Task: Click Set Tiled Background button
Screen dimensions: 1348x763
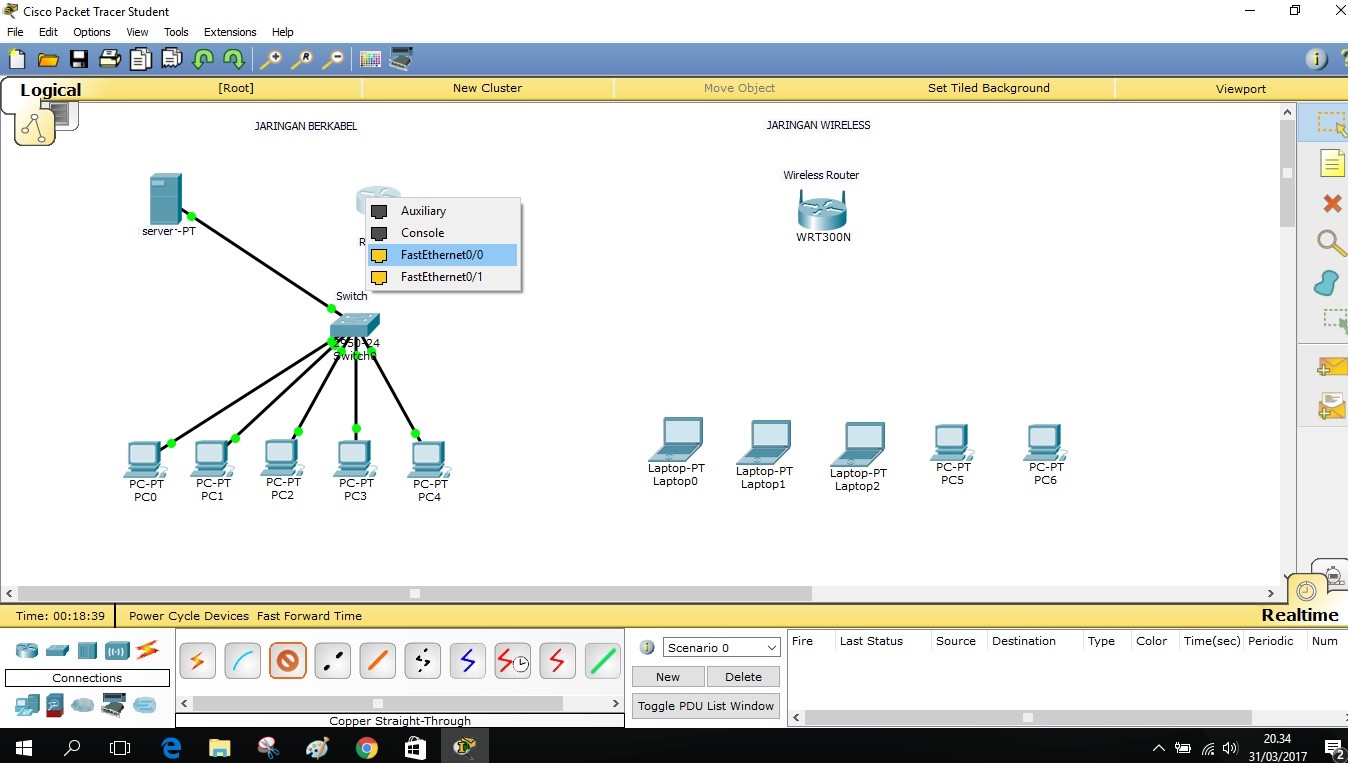Action: click(x=989, y=88)
